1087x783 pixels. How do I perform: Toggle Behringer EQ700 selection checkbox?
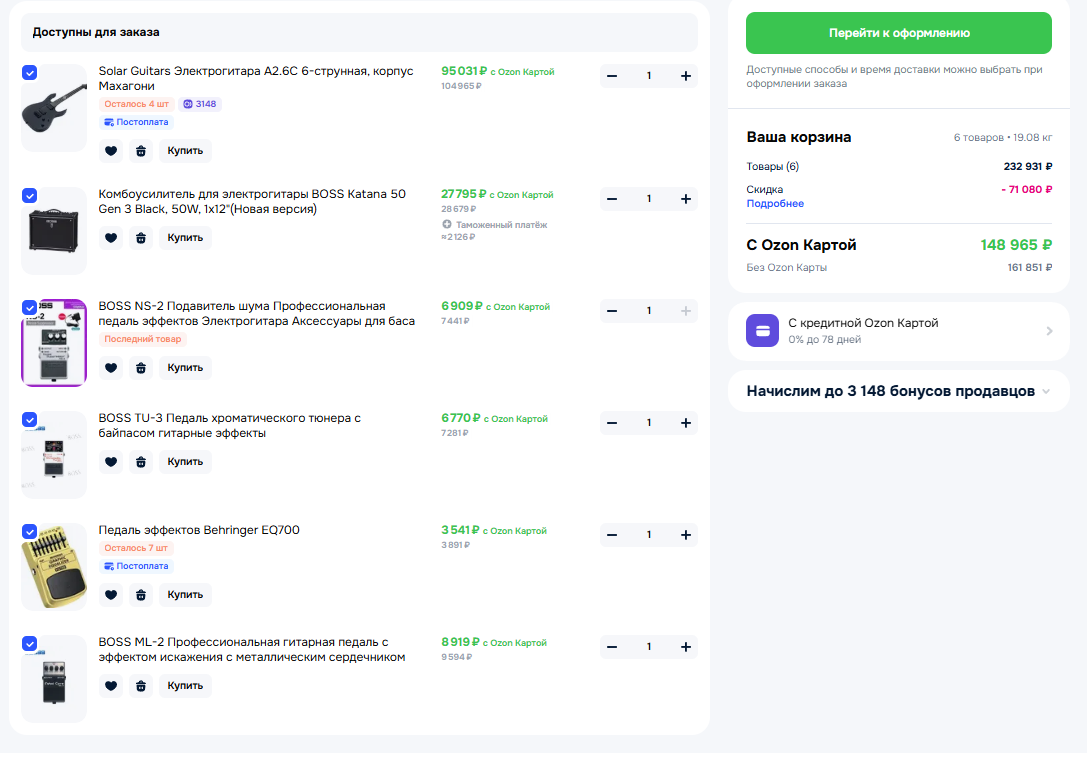click(x=30, y=532)
